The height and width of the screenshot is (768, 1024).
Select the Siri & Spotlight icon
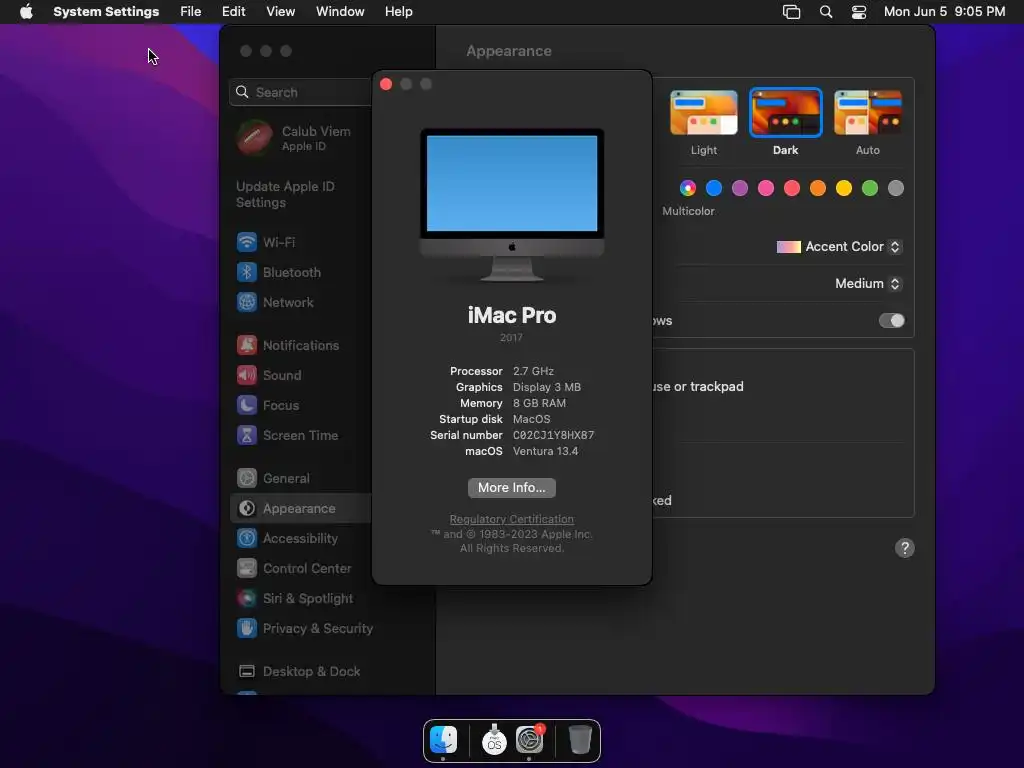(247, 598)
